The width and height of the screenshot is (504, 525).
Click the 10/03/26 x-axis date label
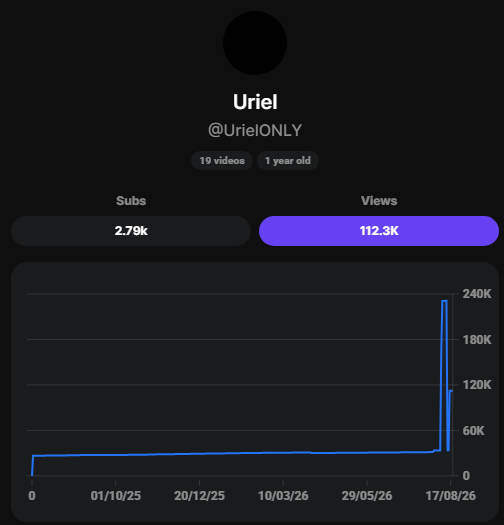pyautogui.click(x=283, y=496)
